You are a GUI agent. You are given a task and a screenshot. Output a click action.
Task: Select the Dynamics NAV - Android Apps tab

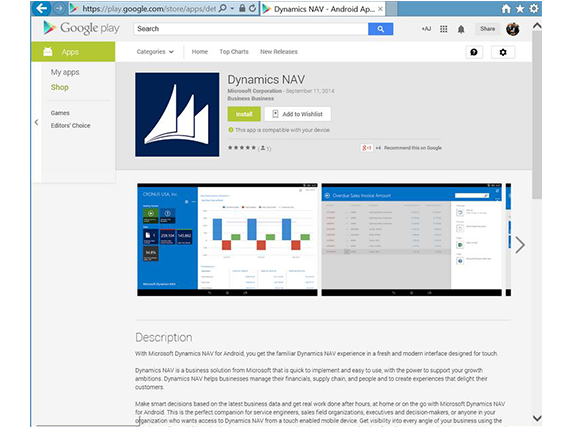coord(322,9)
